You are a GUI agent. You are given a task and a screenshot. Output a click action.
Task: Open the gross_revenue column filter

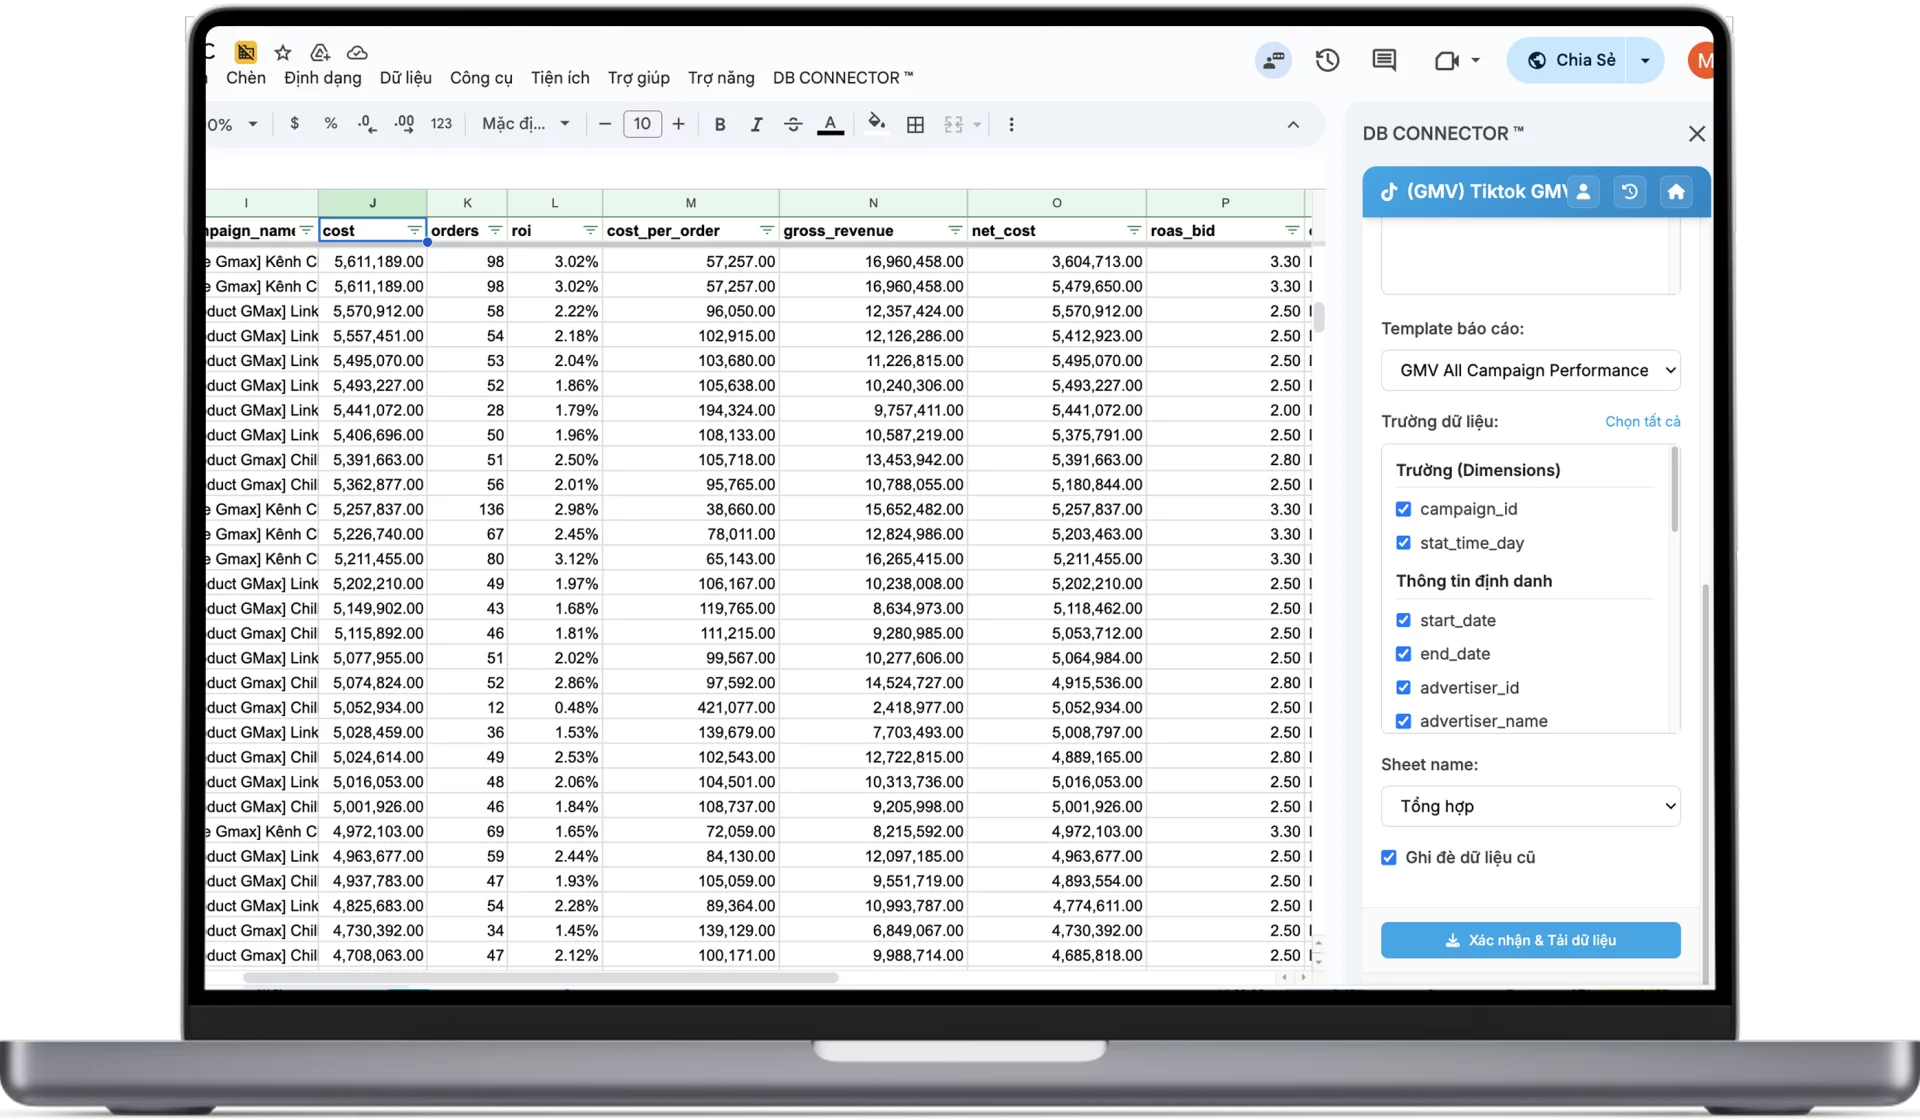click(955, 231)
